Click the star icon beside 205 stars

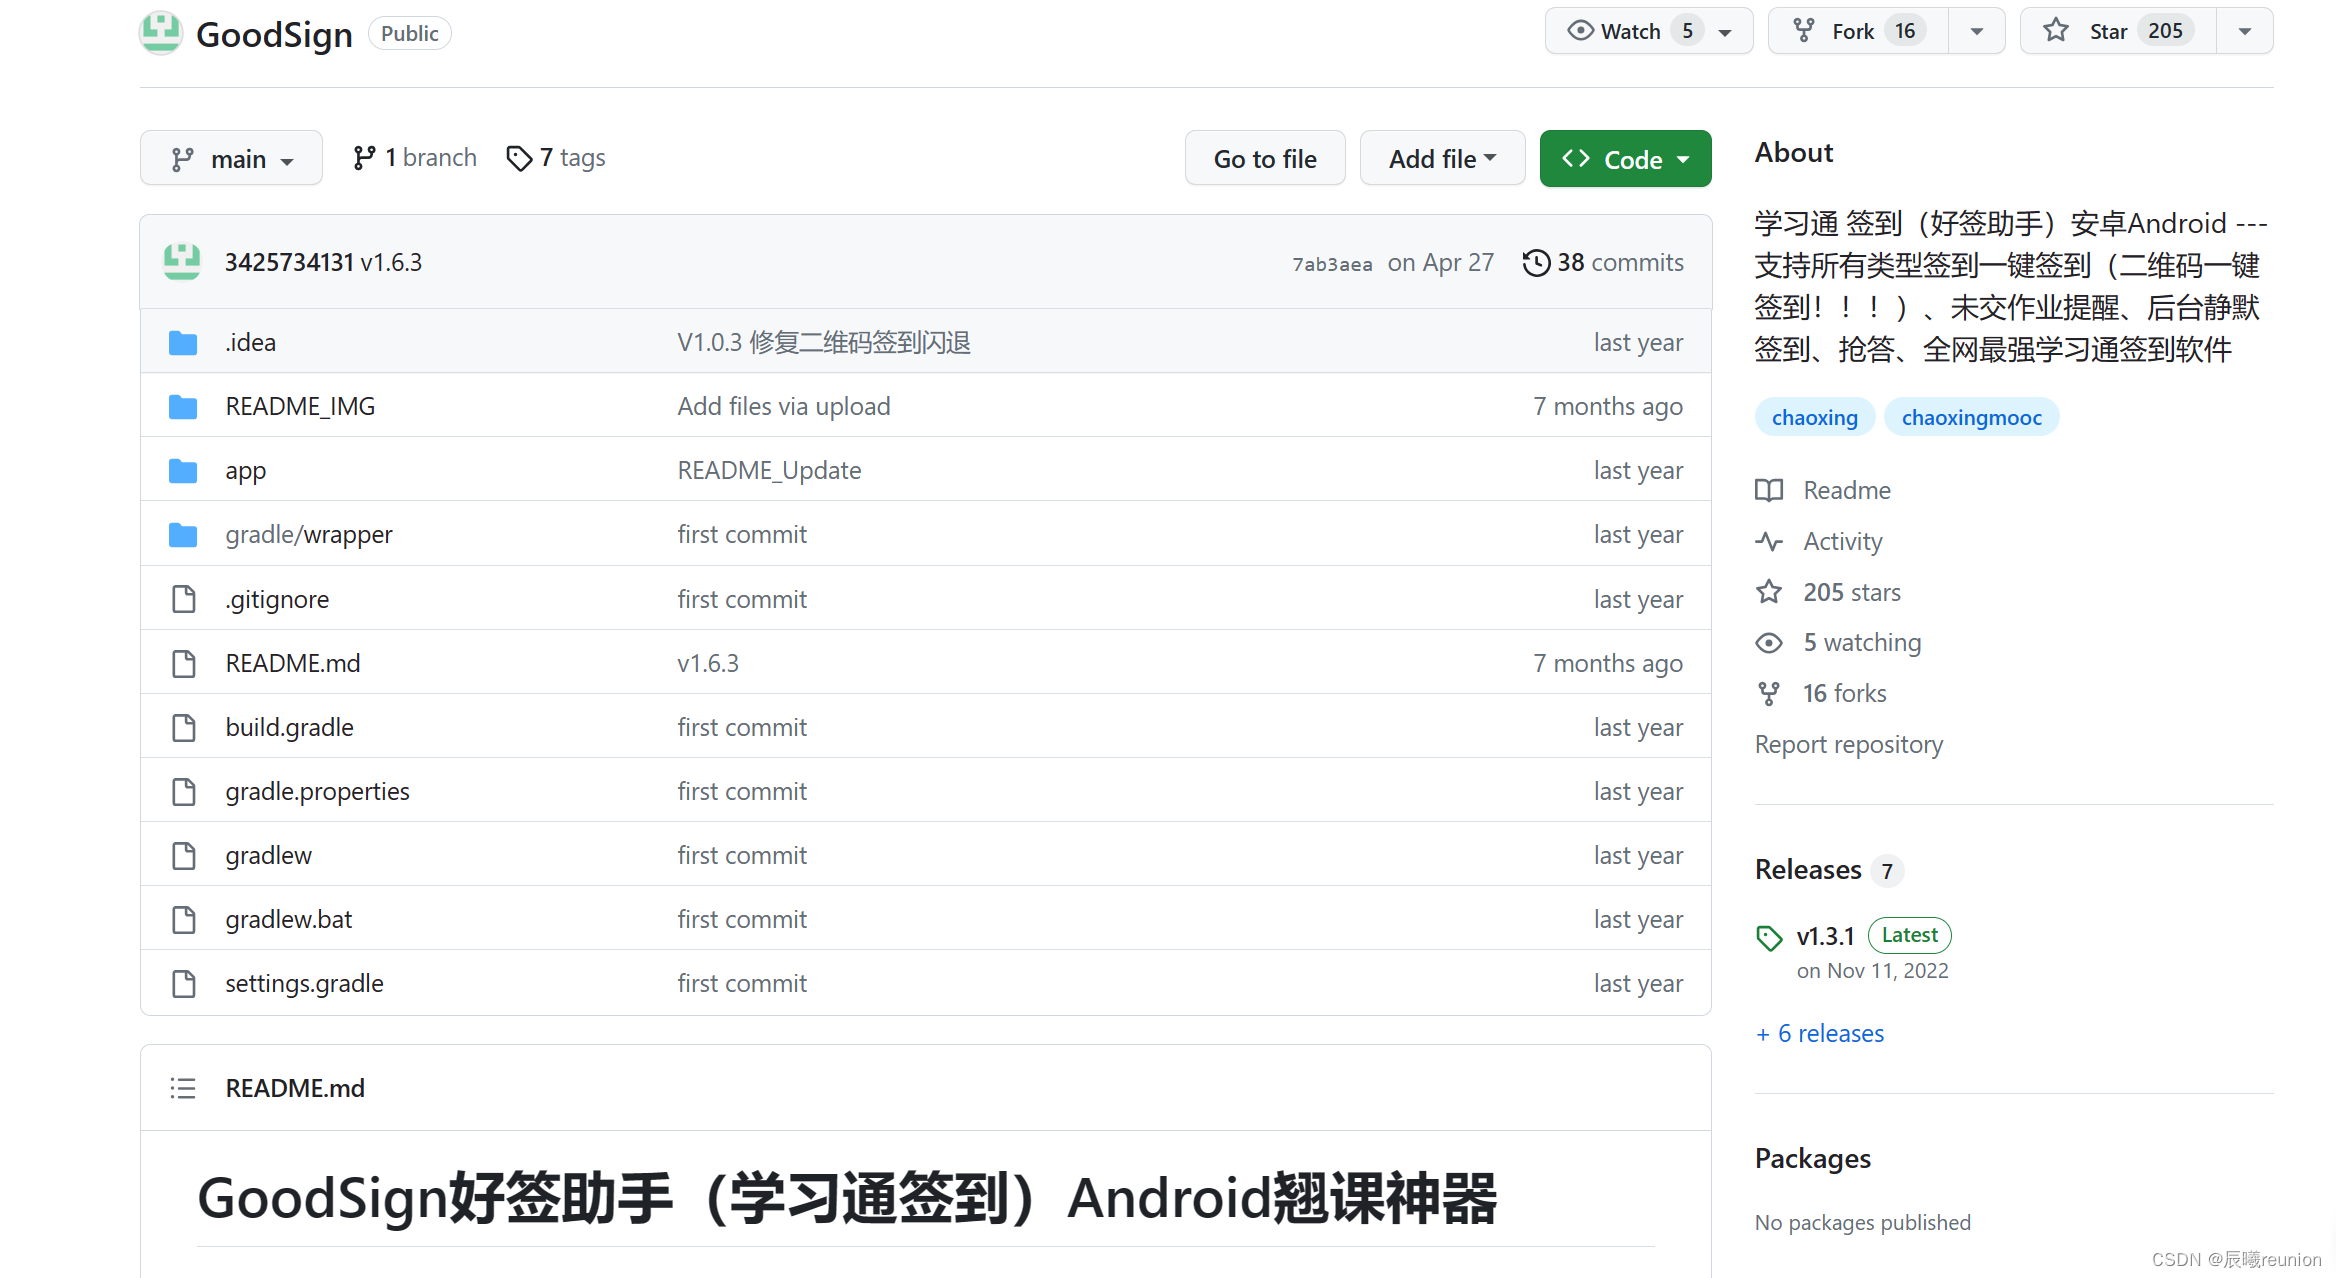click(x=1769, y=592)
